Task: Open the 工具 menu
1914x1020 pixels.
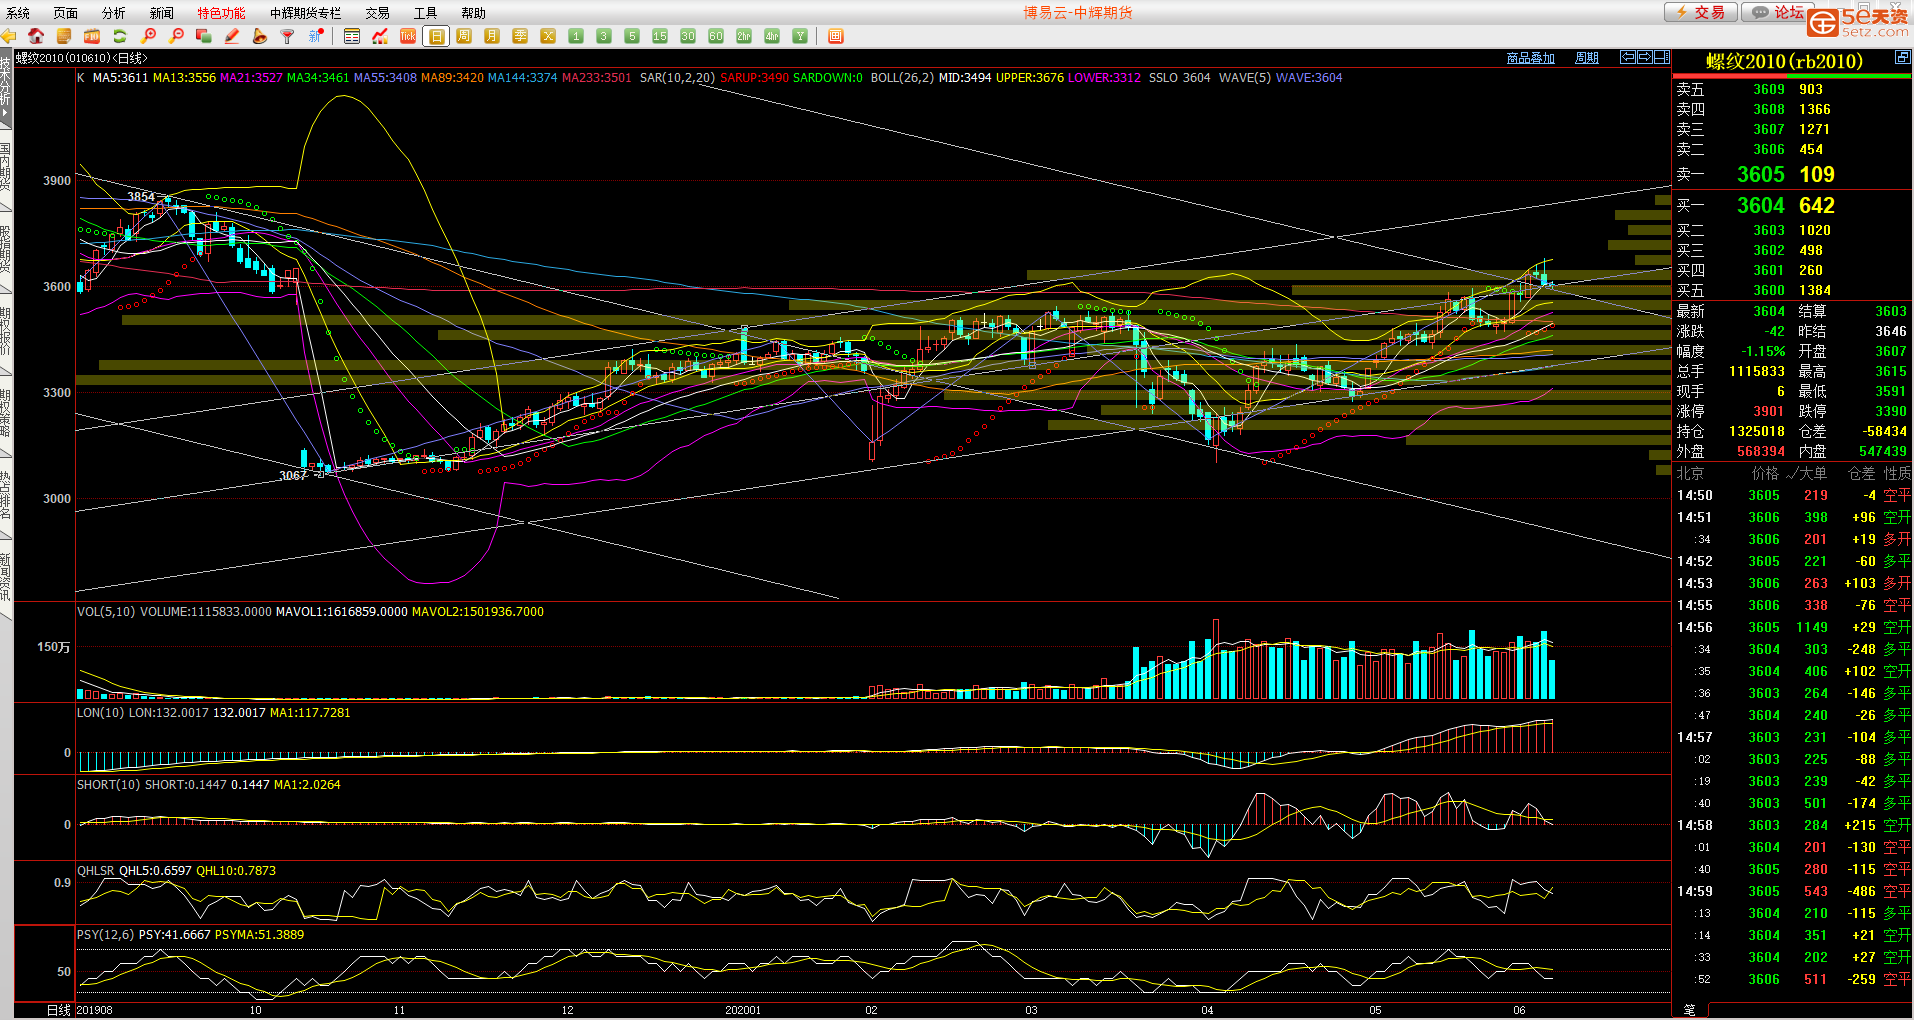Action: [426, 13]
